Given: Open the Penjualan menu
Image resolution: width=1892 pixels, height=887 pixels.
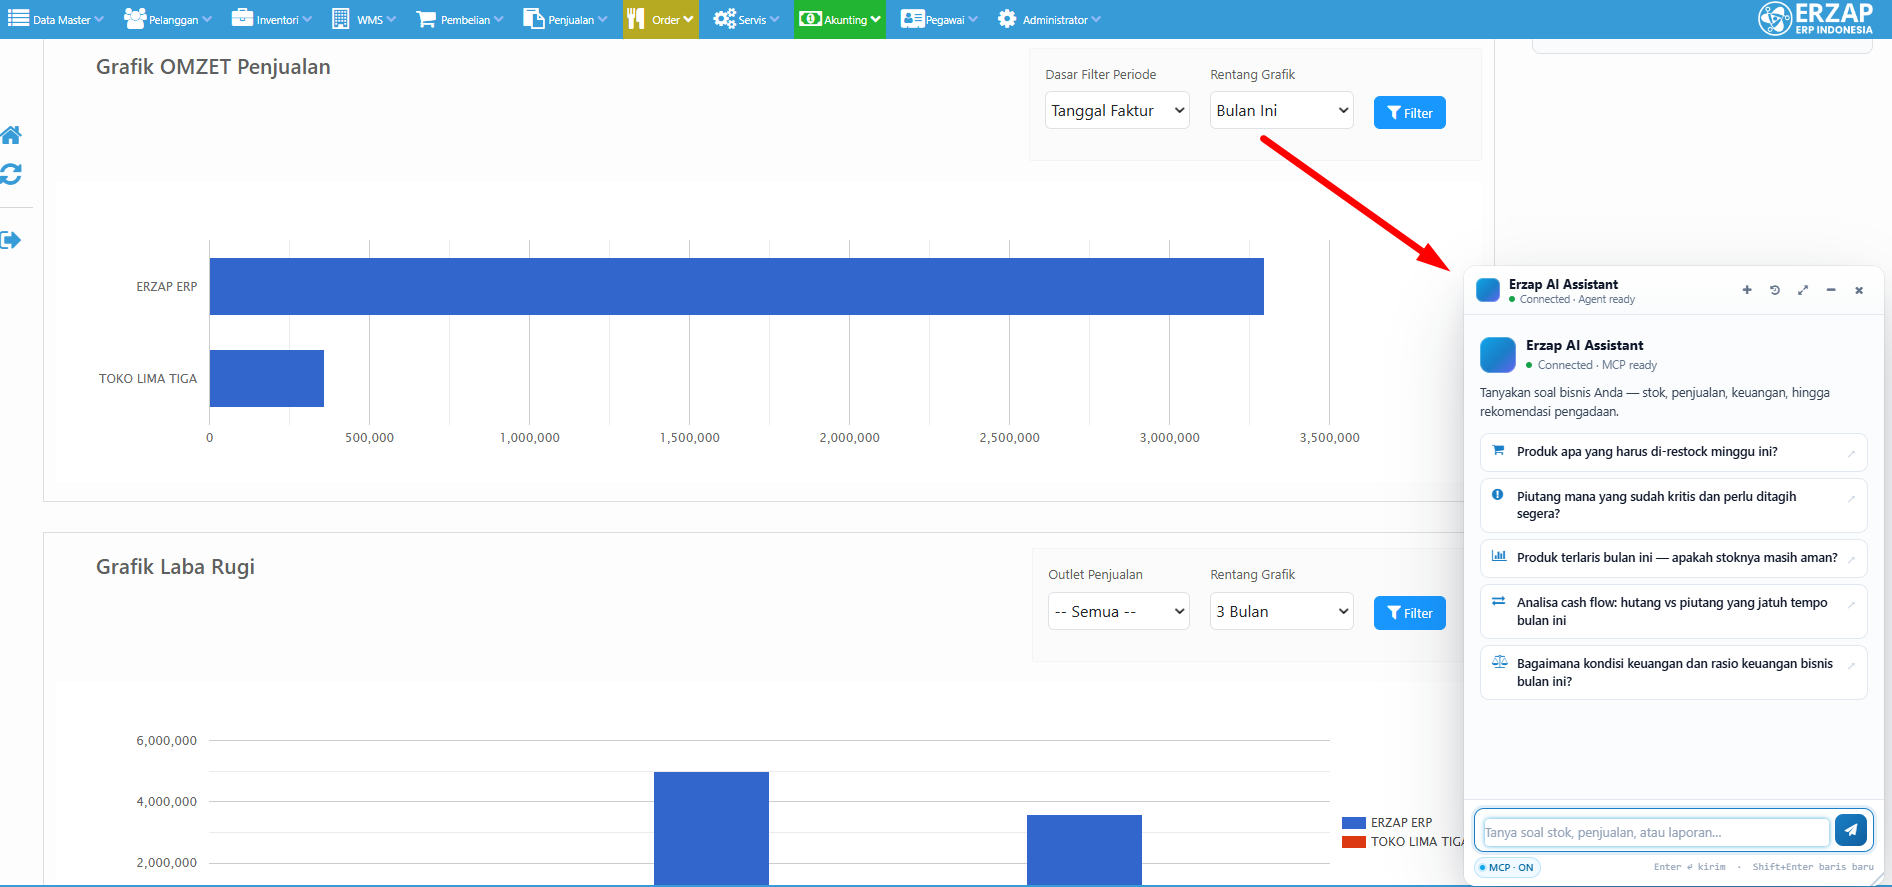Looking at the screenshot, I should [565, 19].
